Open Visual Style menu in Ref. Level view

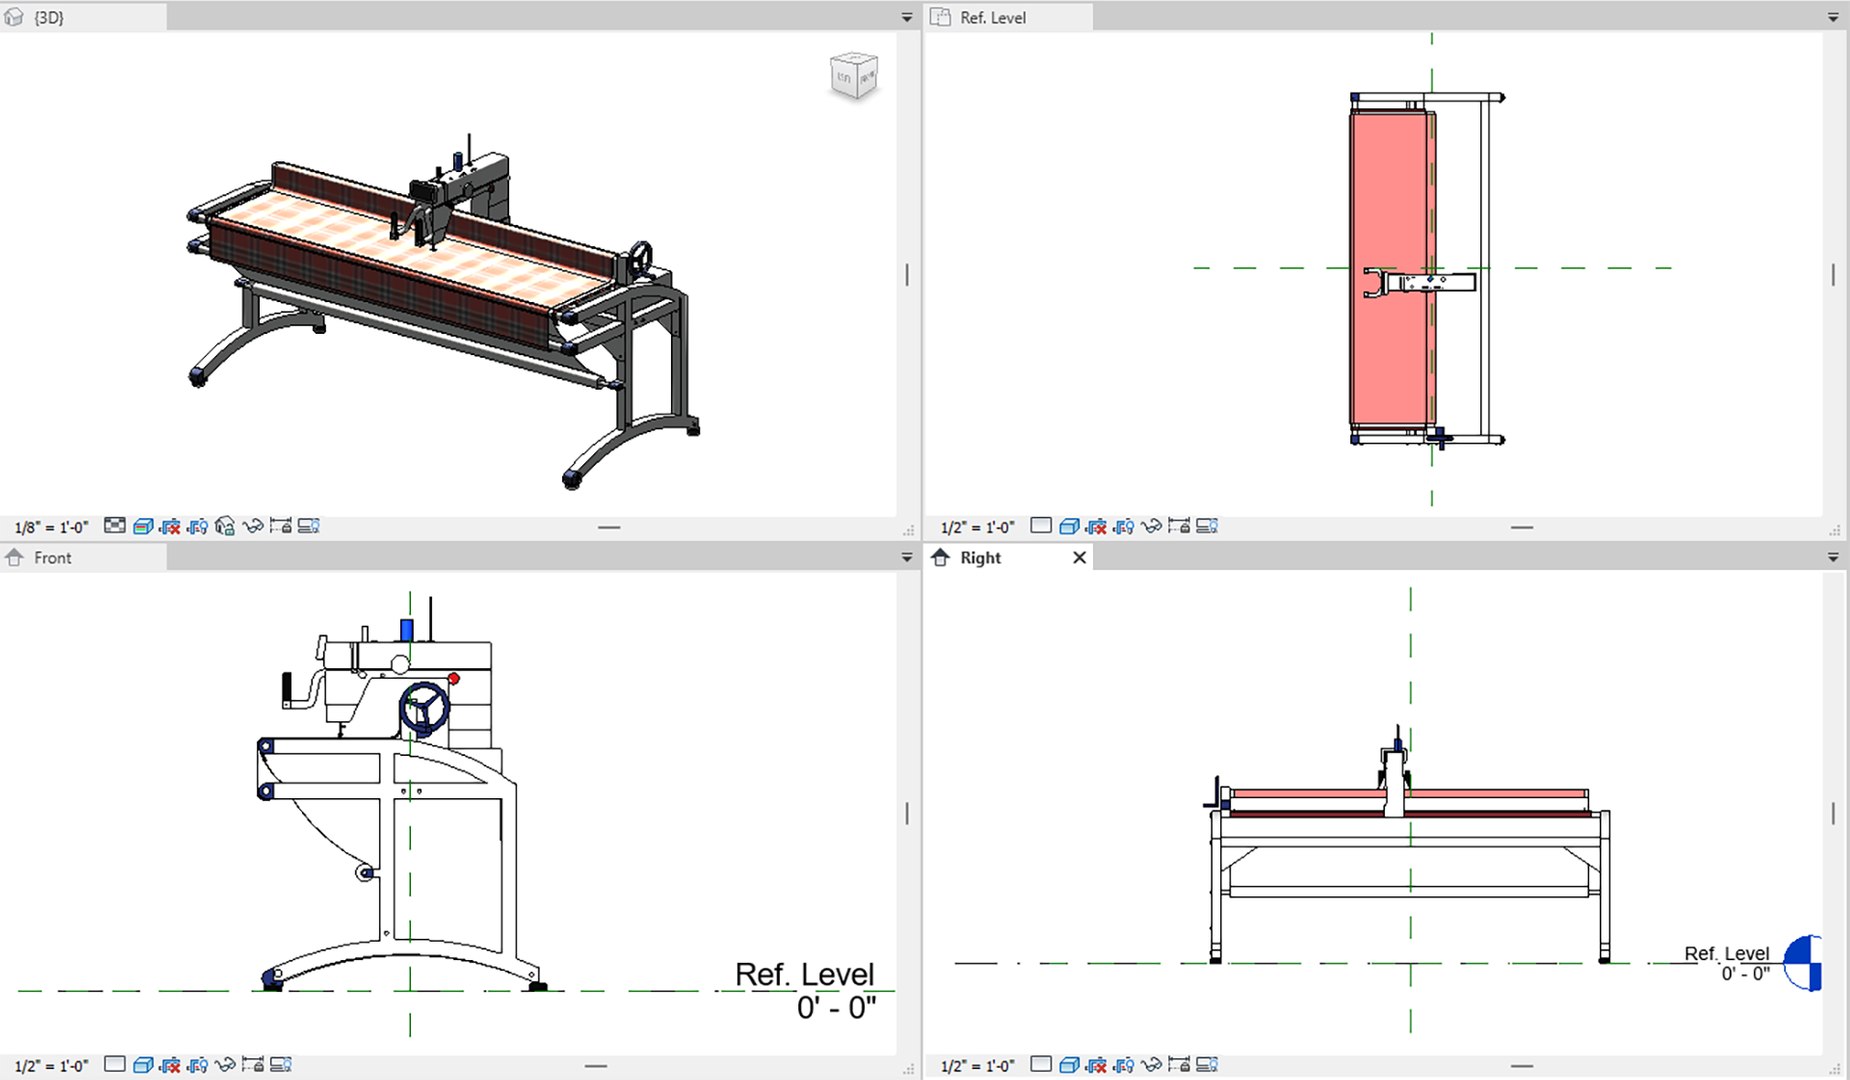click(1069, 526)
